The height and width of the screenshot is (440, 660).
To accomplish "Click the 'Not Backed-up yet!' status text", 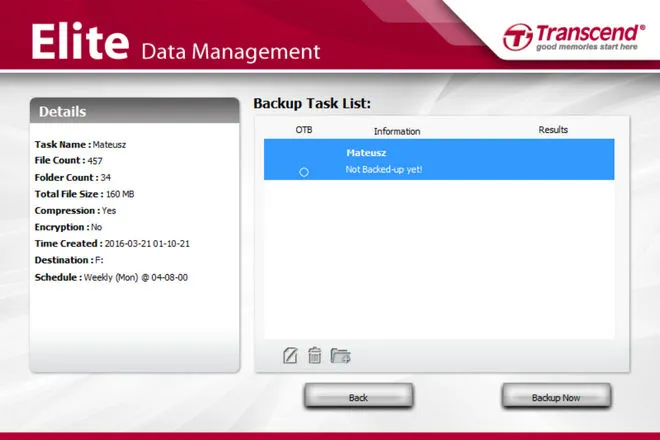I will tap(384, 169).
